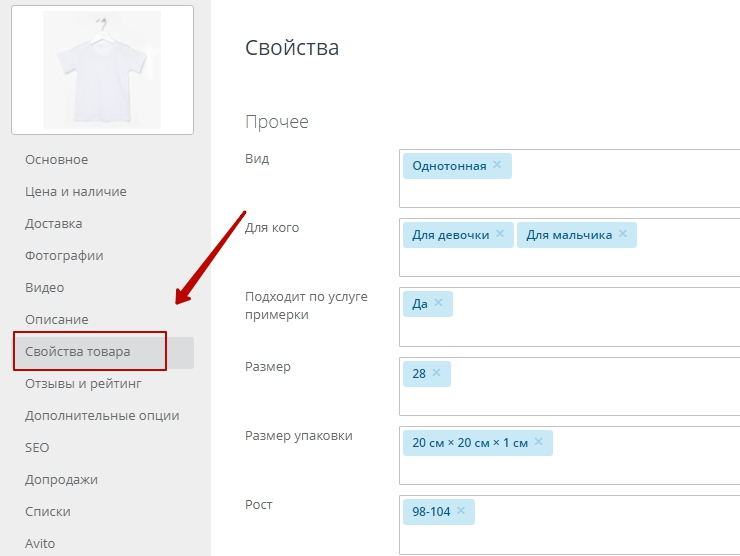
Task: Delete the Да tag from fitting service
Action: pyautogui.click(x=438, y=303)
